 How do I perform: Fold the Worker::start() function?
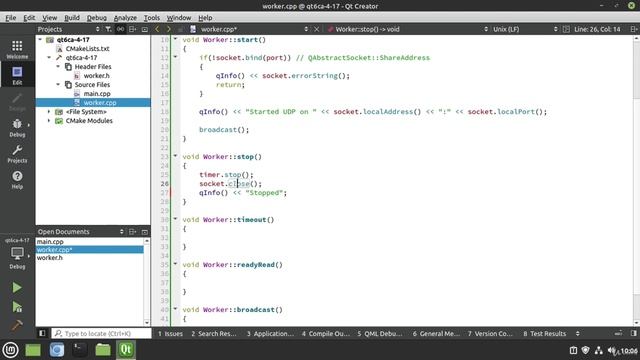click(x=176, y=39)
